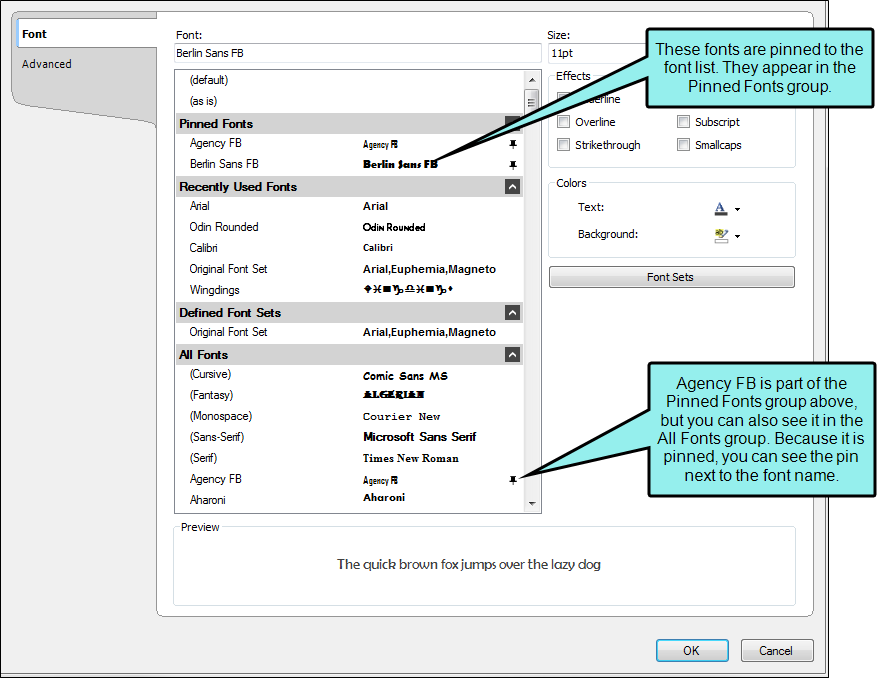Screen dimensions: 885x678
Task: Click the Size input field showing 11pt
Action: (596, 53)
